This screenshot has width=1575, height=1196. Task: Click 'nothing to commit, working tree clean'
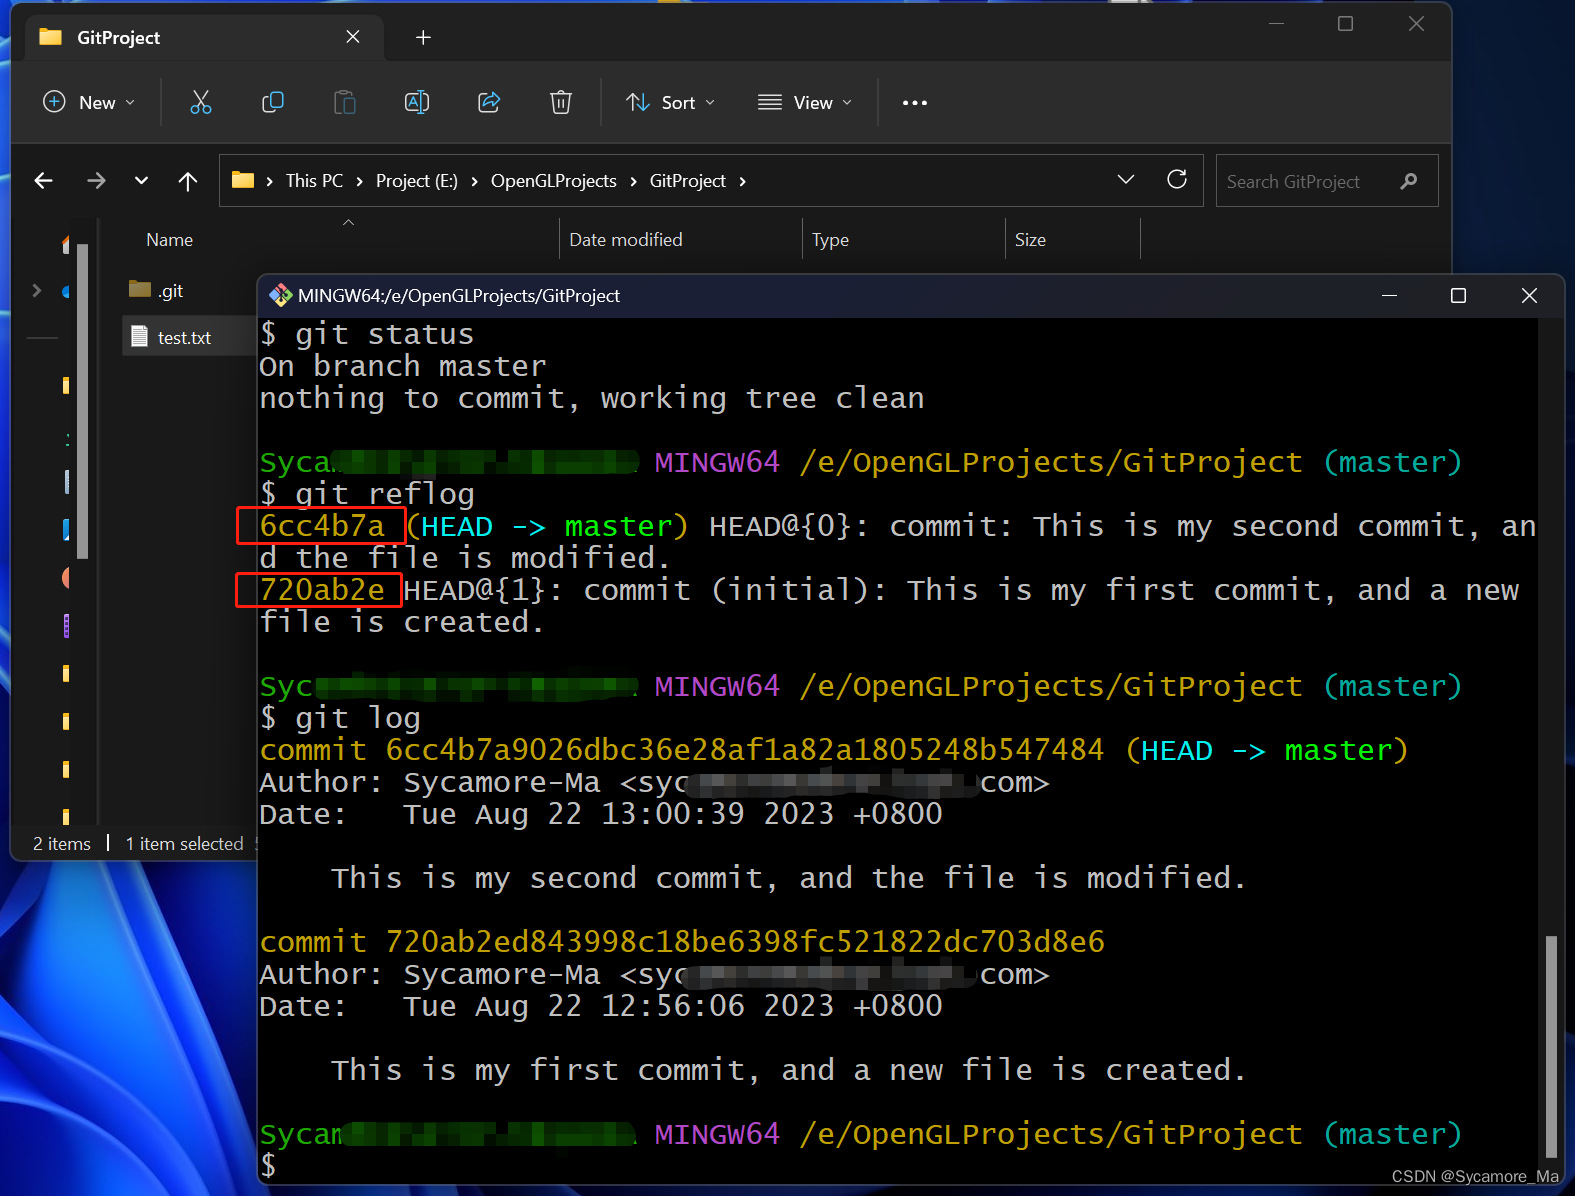(x=592, y=398)
